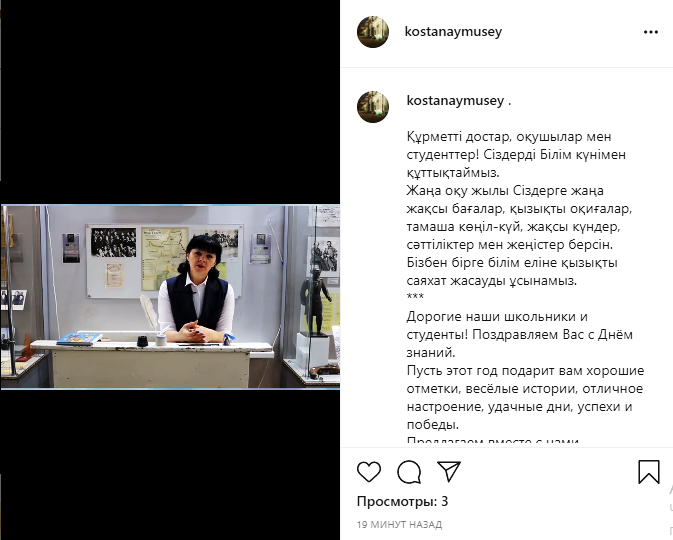Click the Kazakh greeting caption paragraph

pos(519,209)
